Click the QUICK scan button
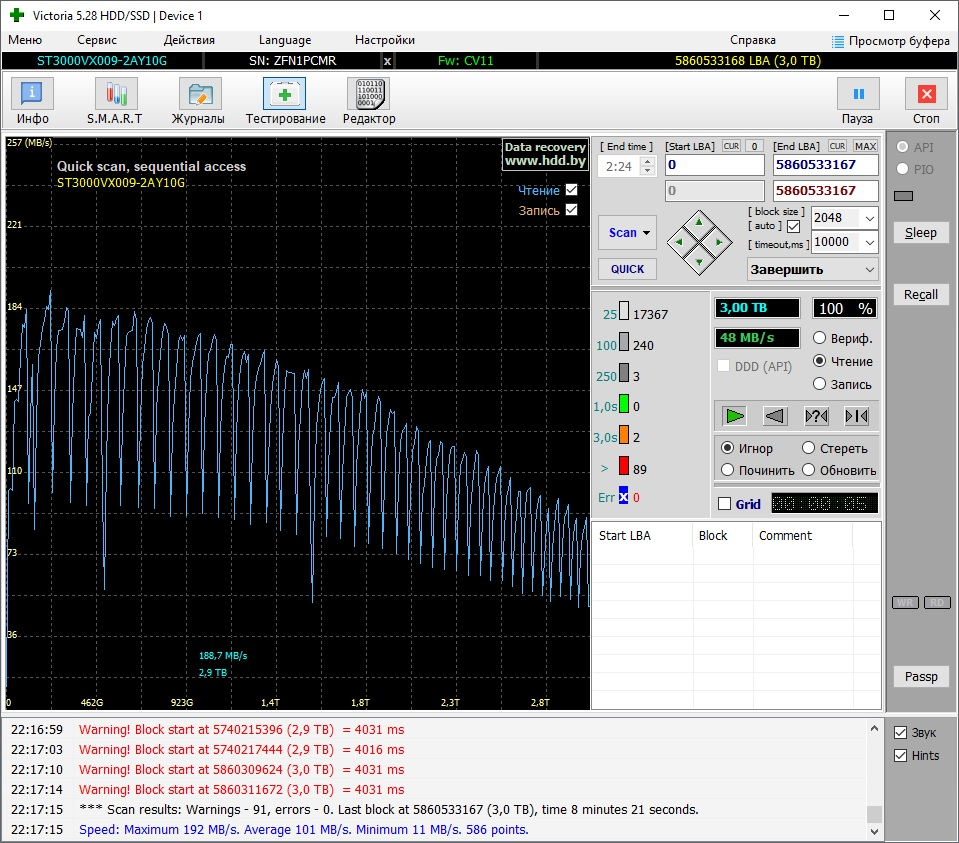 pos(627,269)
